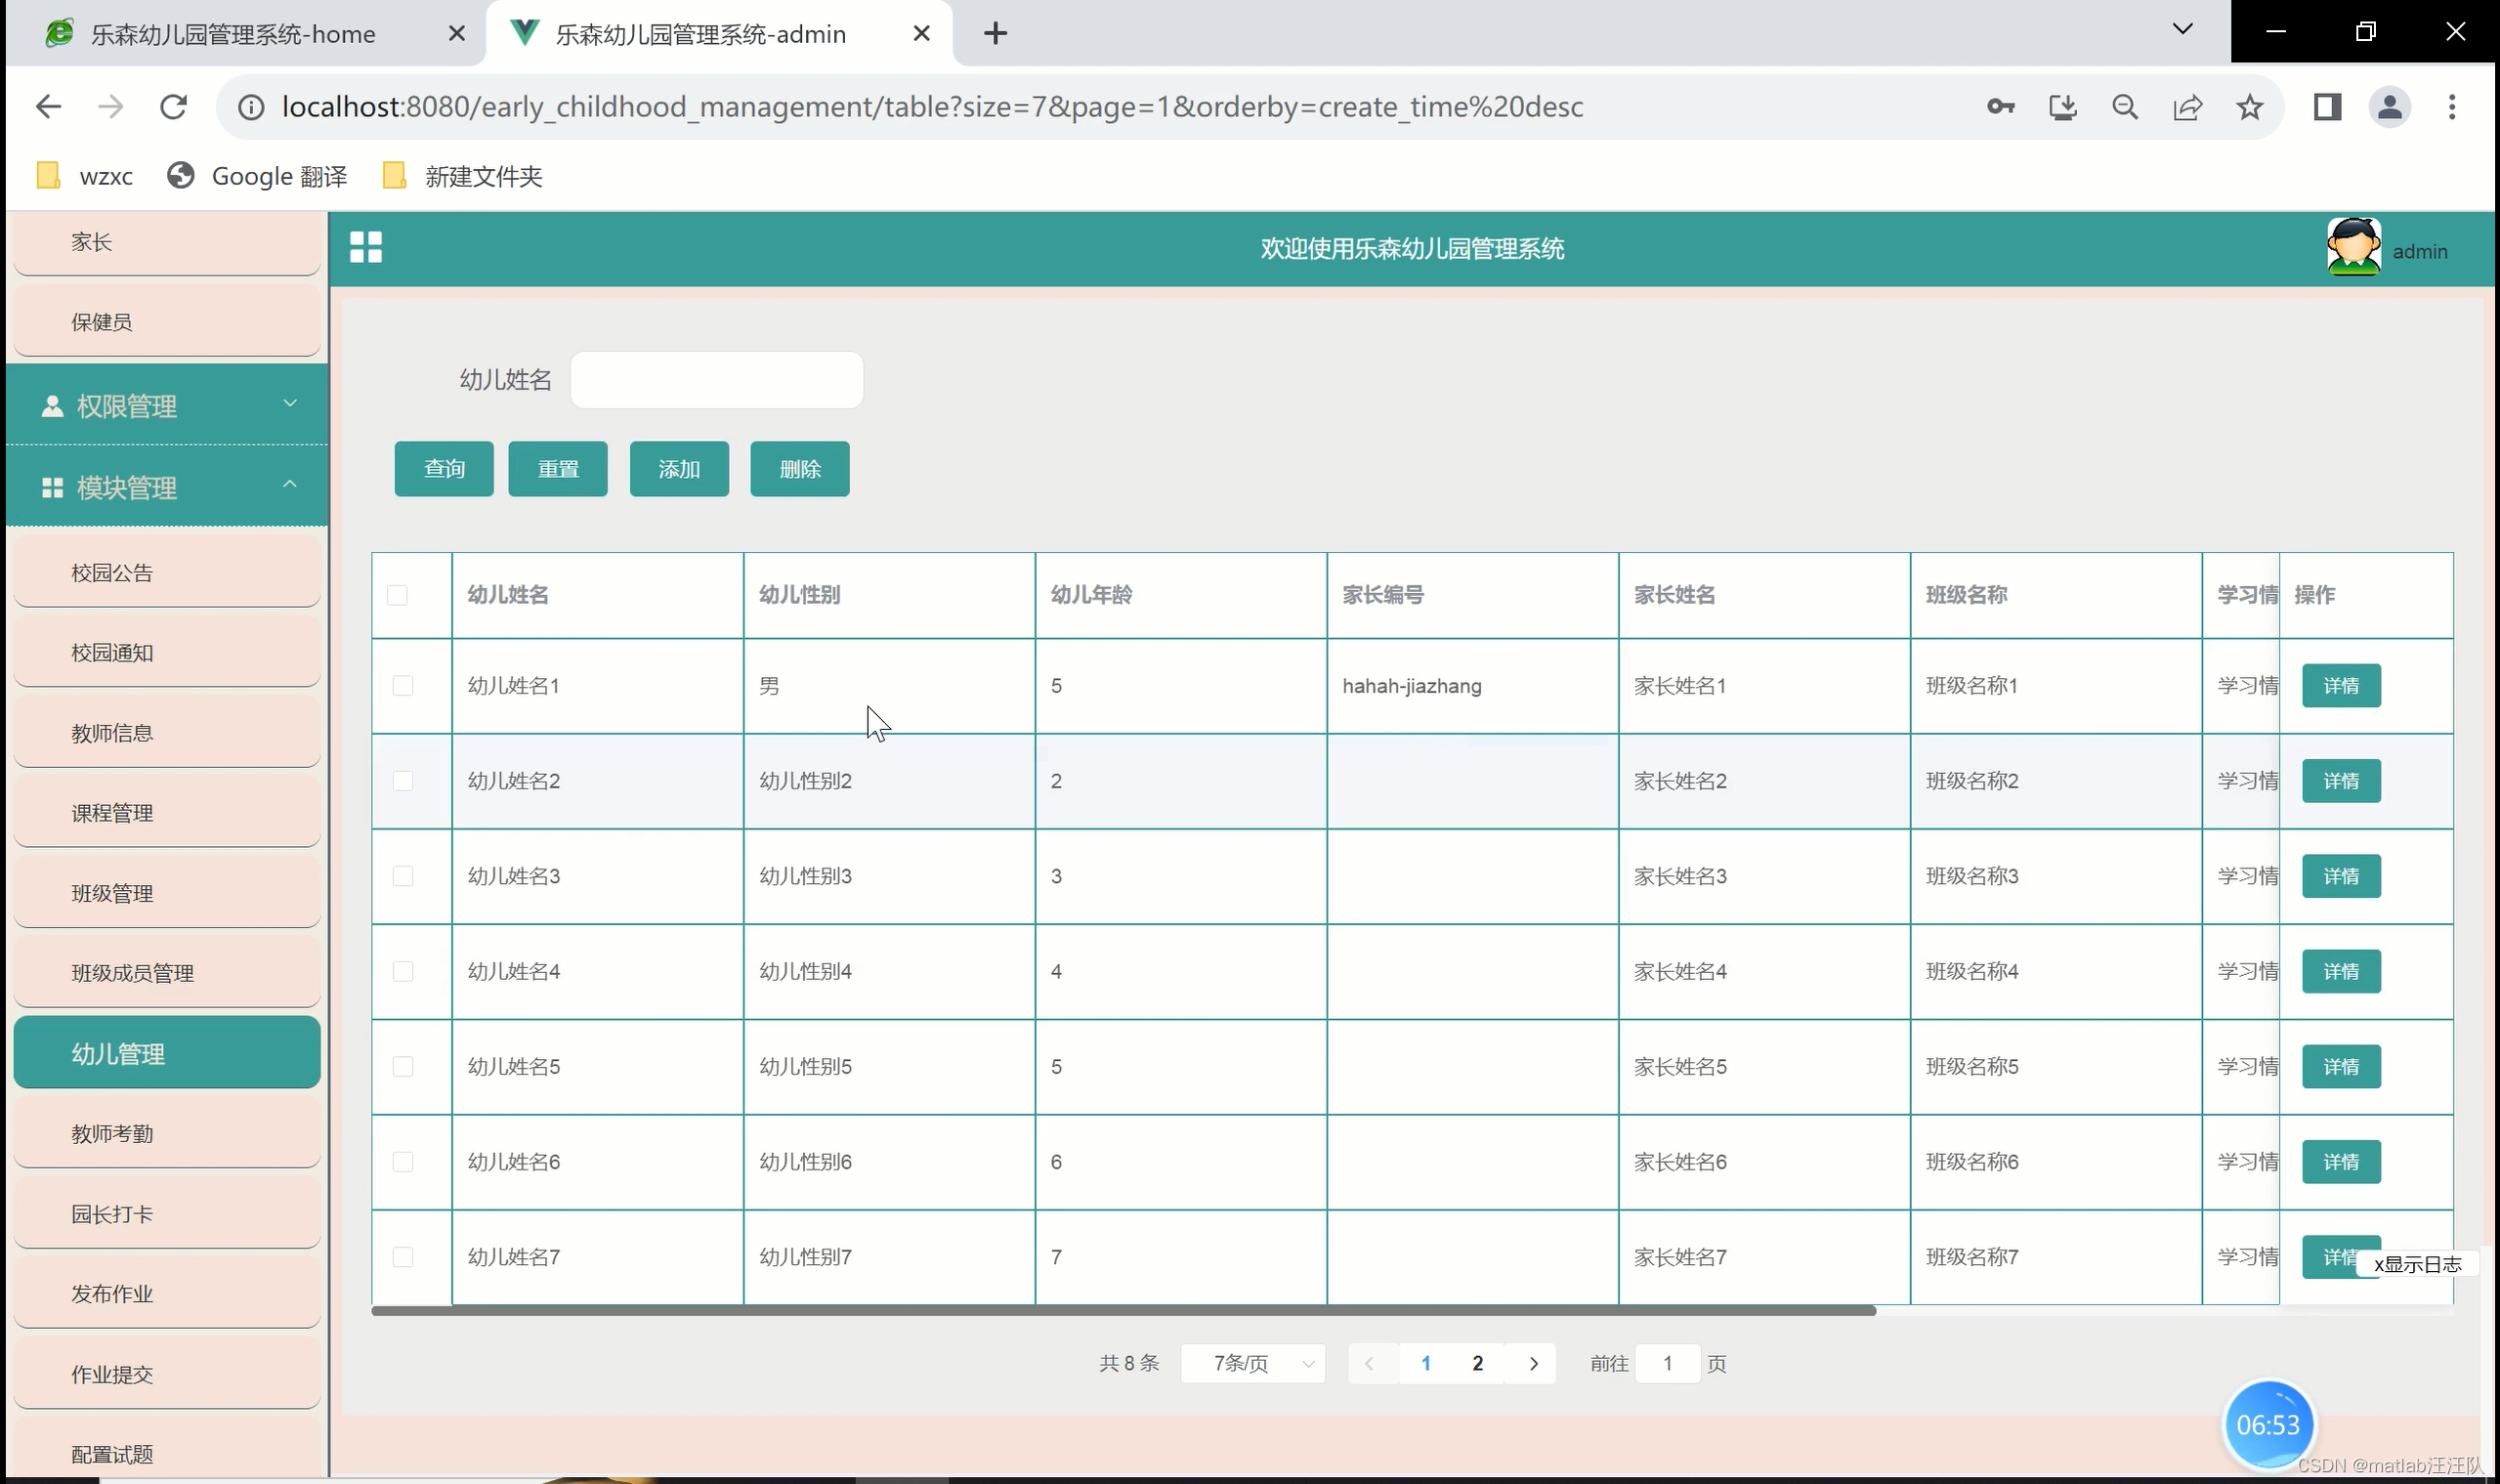This screenshot has height=1484, width=2500.
Task: Bookmark this page with star icon
Action: pos(2249,107)
